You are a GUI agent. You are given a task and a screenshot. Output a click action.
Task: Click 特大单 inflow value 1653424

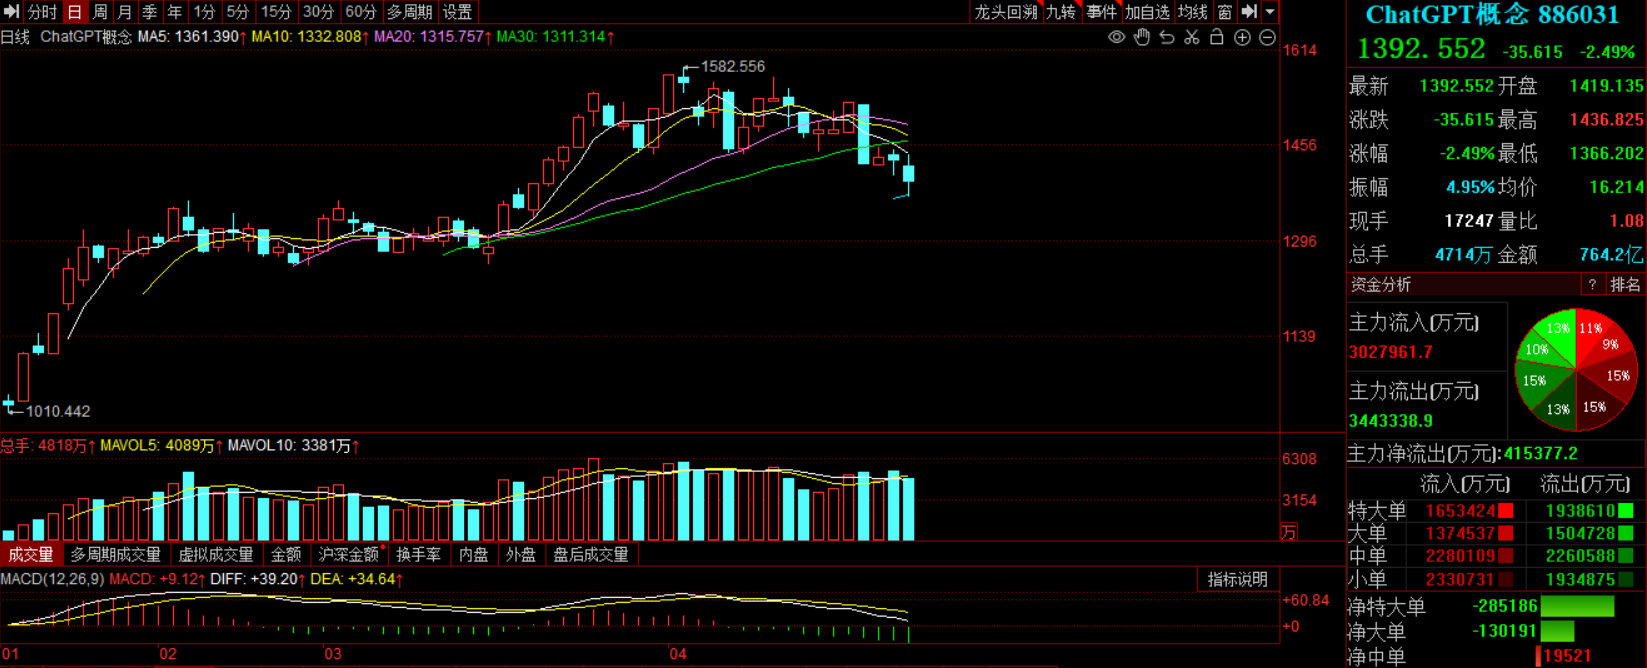coord(1461,511)
